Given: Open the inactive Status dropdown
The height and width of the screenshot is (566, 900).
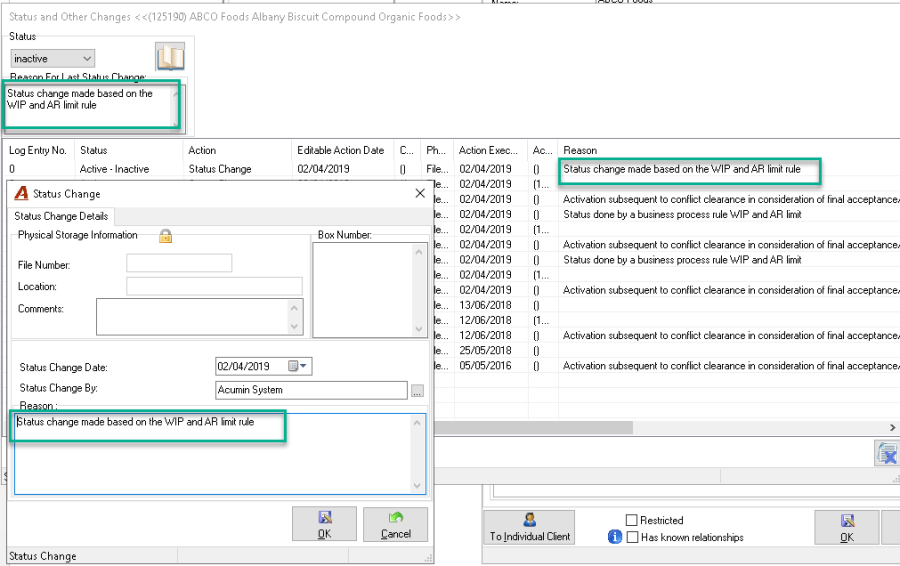Looking at the screenshot, I should (52, 59).
